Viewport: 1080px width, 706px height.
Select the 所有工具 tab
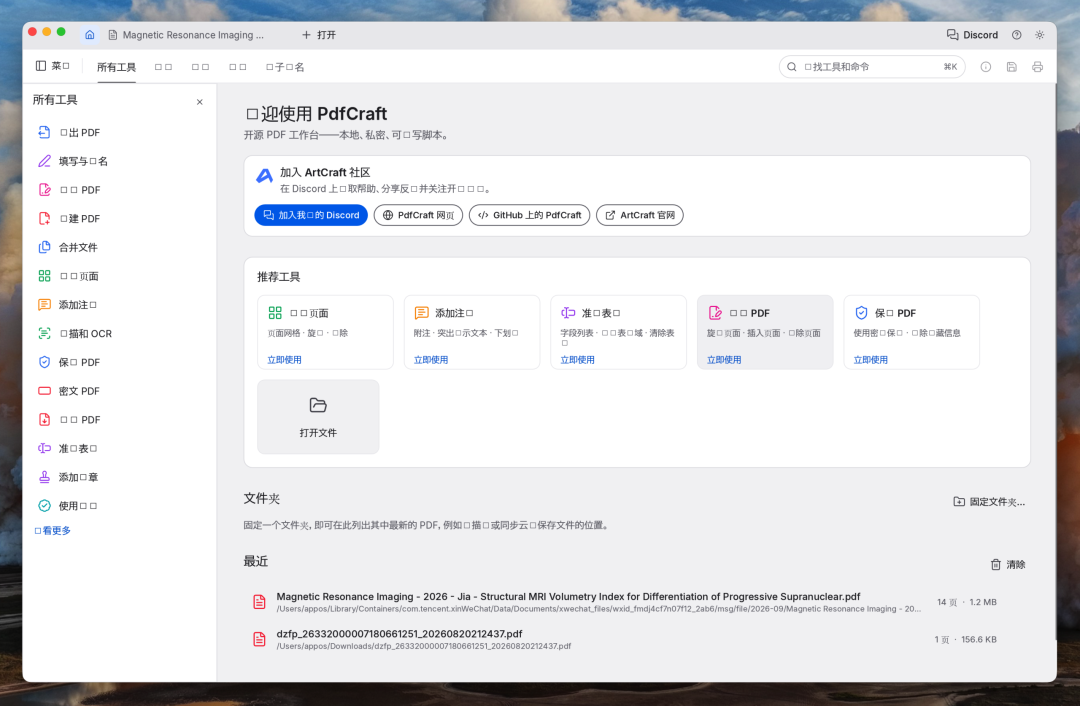(x=116, y=67)
